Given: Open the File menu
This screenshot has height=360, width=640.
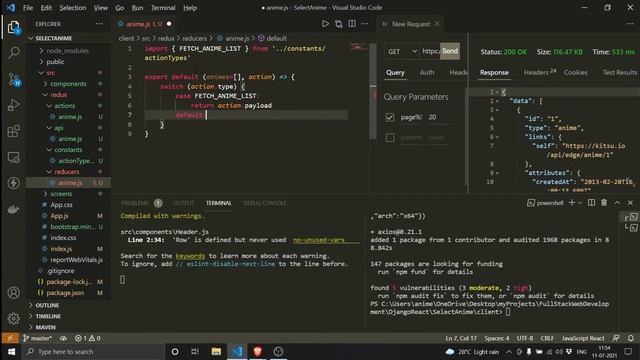Looking at the screenshot, I should click(x=28, y=8).
